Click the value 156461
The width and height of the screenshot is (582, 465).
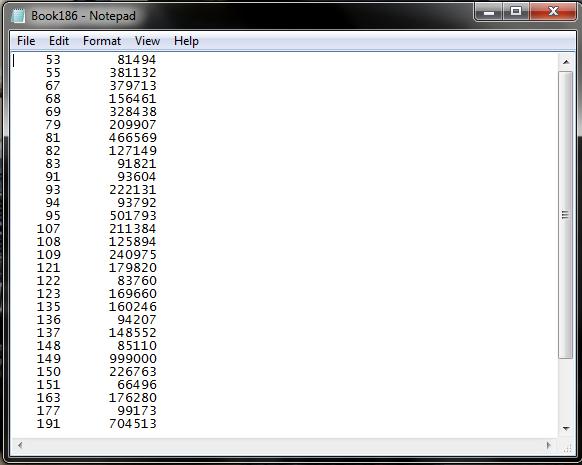click(x=133, y=98)
